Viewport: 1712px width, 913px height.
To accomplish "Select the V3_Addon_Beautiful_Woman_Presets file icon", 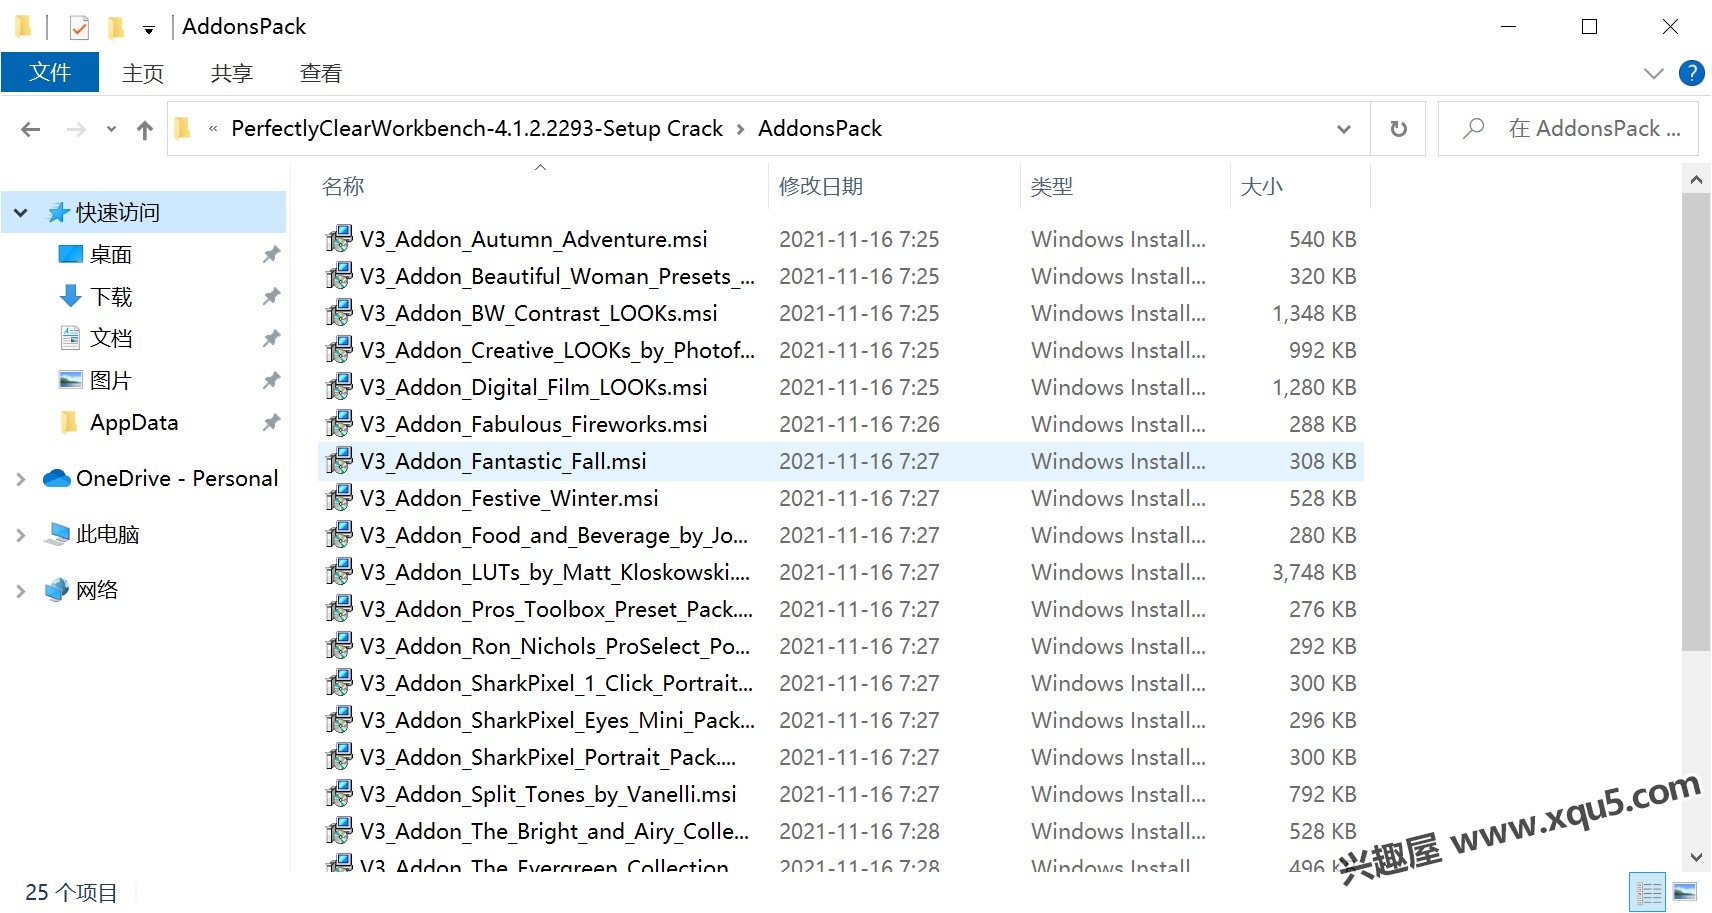I will tap(339, 276).
